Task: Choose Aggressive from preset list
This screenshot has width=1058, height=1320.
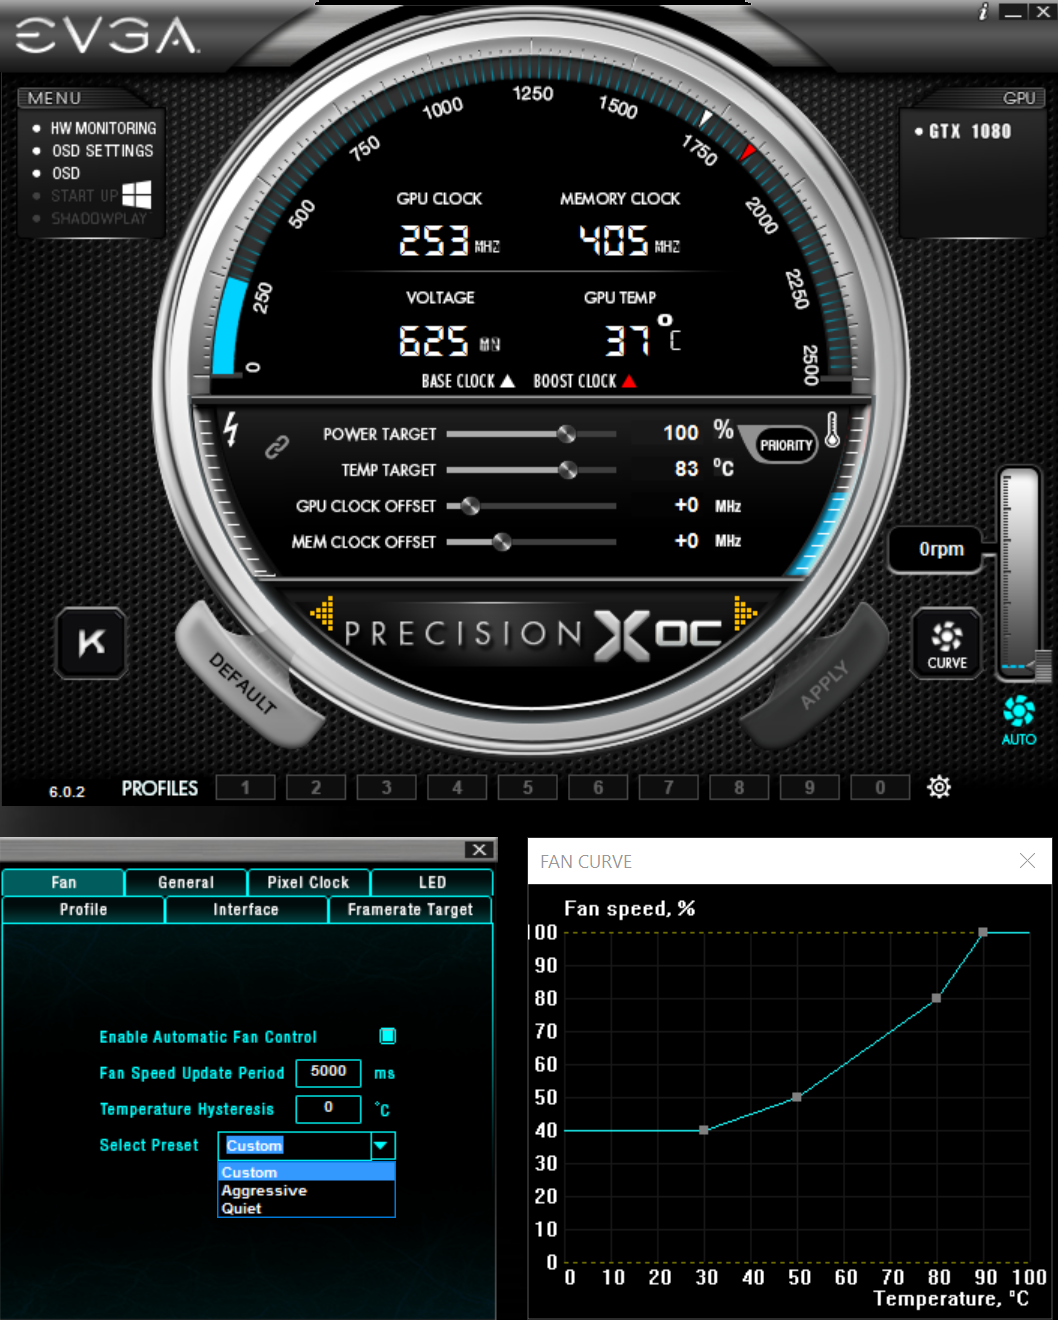Action: (263, 1190)
